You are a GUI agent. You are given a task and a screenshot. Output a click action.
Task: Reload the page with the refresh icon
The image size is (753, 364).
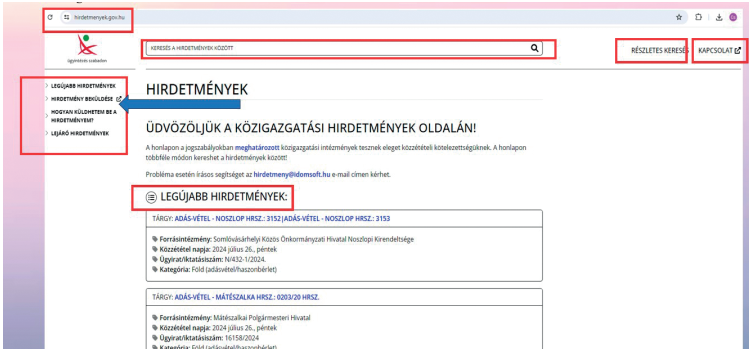click(50, 17)
